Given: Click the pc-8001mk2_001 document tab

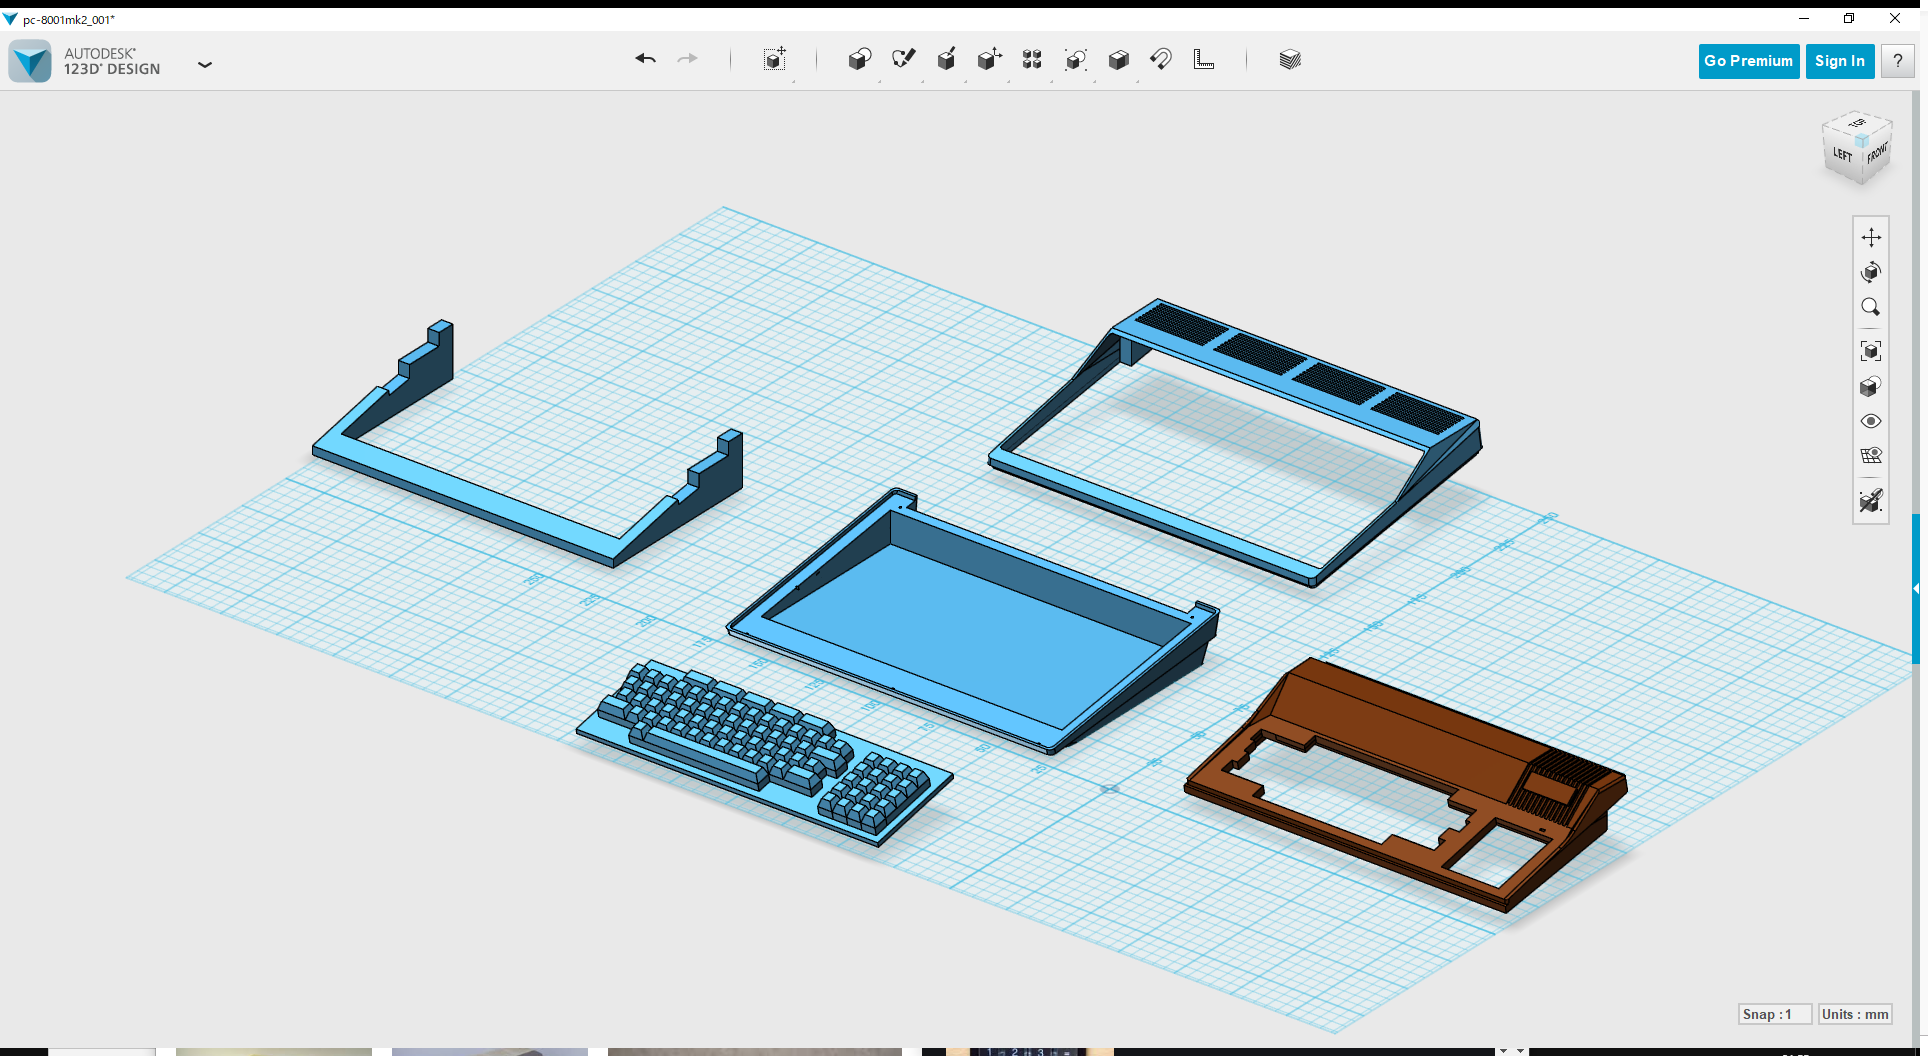Looking at the screenshot, I should coord(68,18).
